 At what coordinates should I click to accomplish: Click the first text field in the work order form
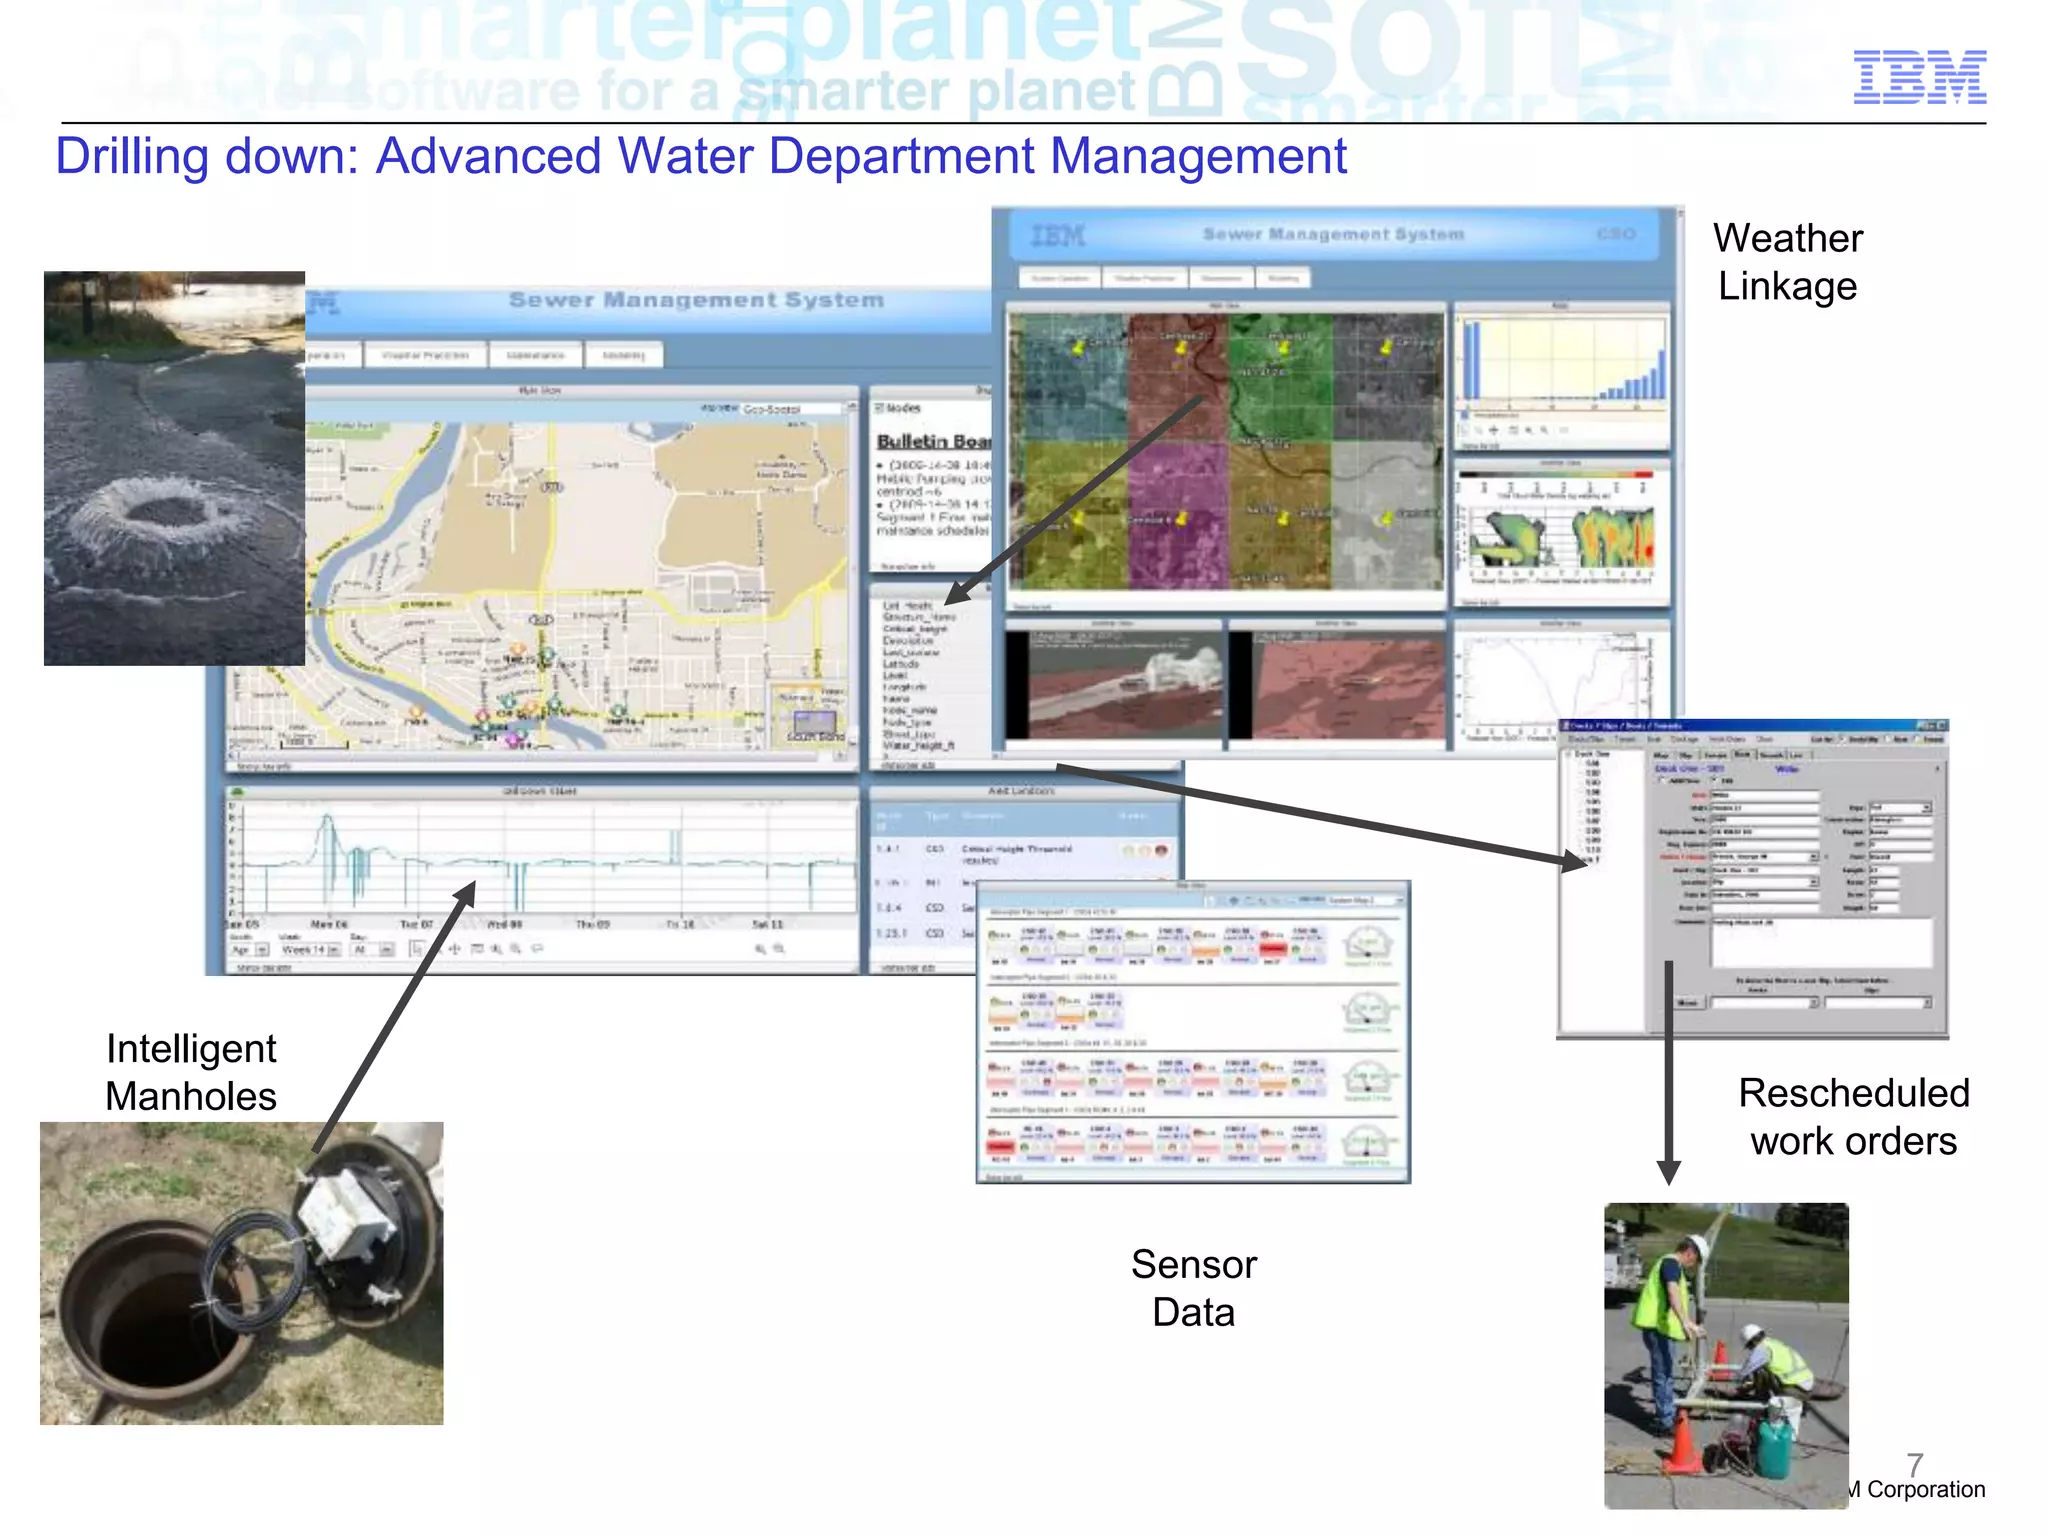(x=1764, y=795)
